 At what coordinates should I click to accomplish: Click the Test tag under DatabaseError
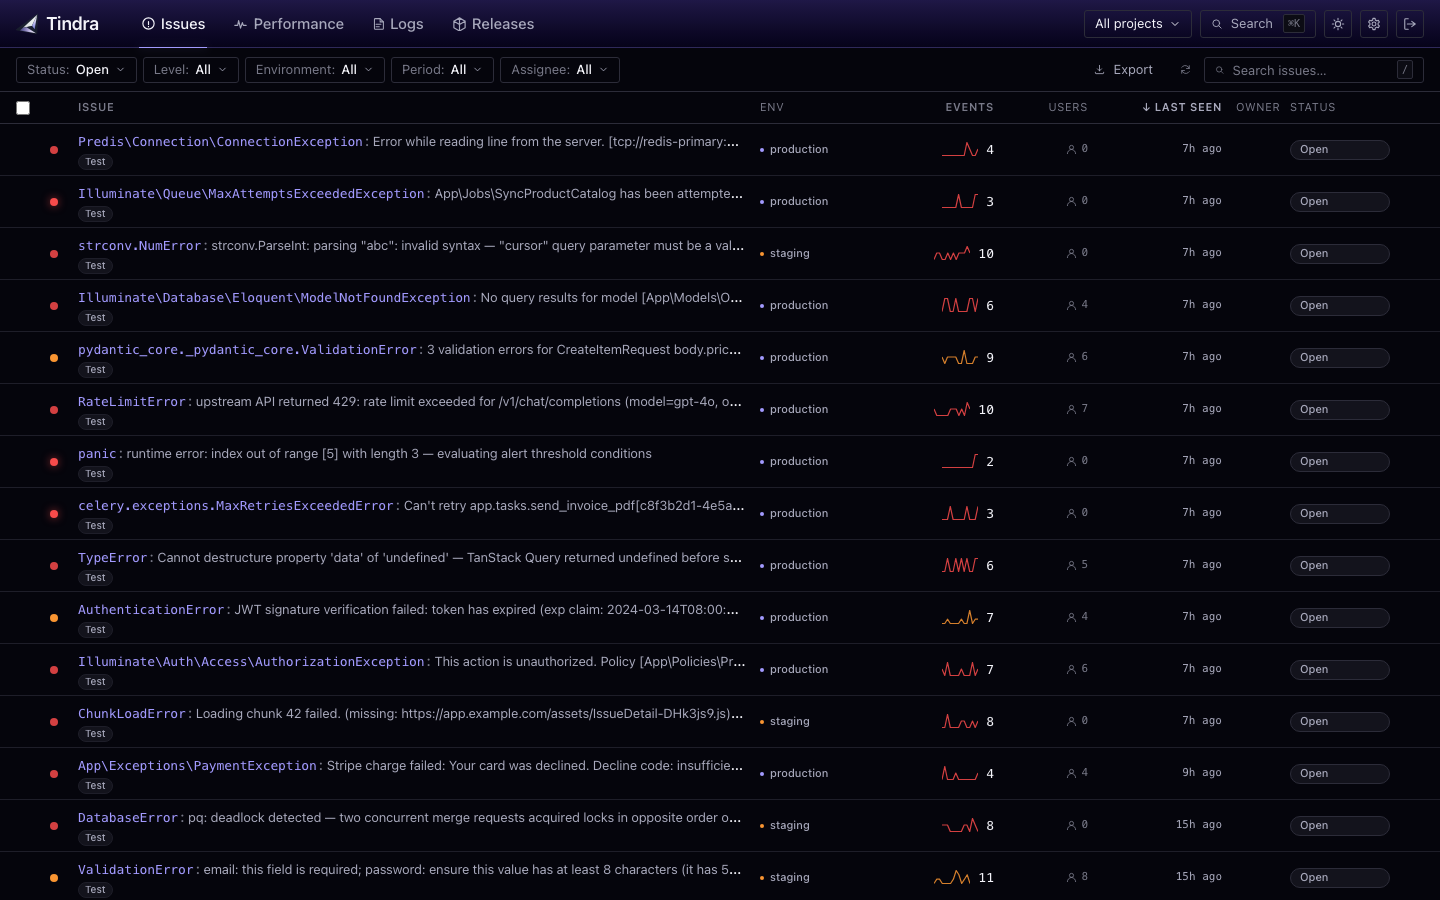tap(95, 838)
